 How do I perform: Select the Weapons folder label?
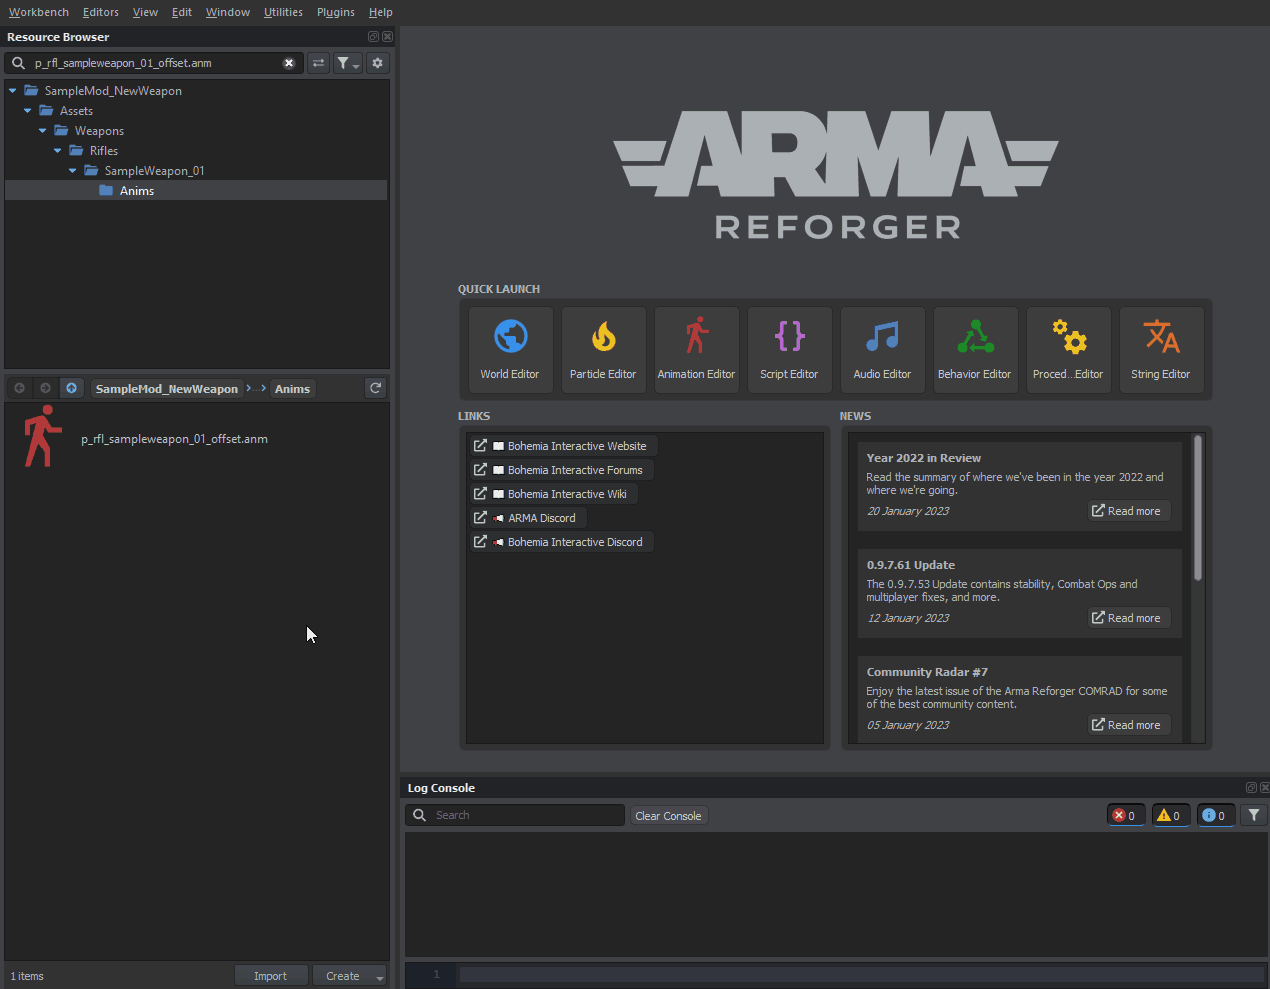tap(99, 131)
